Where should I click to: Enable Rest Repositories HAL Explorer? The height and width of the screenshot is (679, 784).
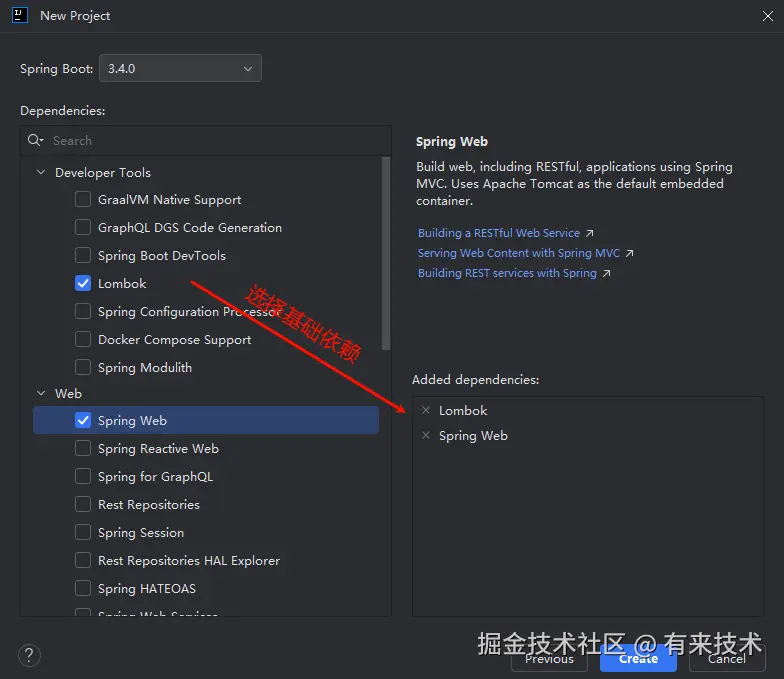tap(83, 560)
